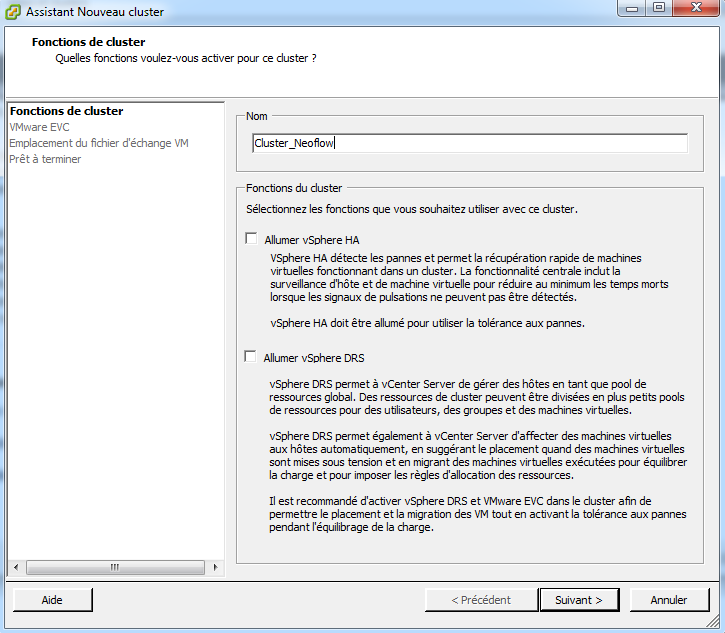Select Emplacement du fichier d'échange VM step
Image resolution: width=725 pixels, height=633 pixels.
99,143
